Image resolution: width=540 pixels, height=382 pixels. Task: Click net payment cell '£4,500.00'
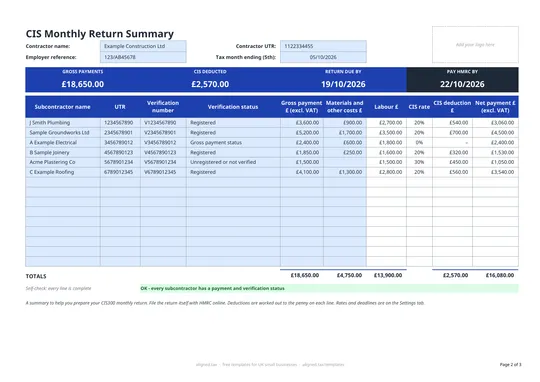[x=495, y=133]
